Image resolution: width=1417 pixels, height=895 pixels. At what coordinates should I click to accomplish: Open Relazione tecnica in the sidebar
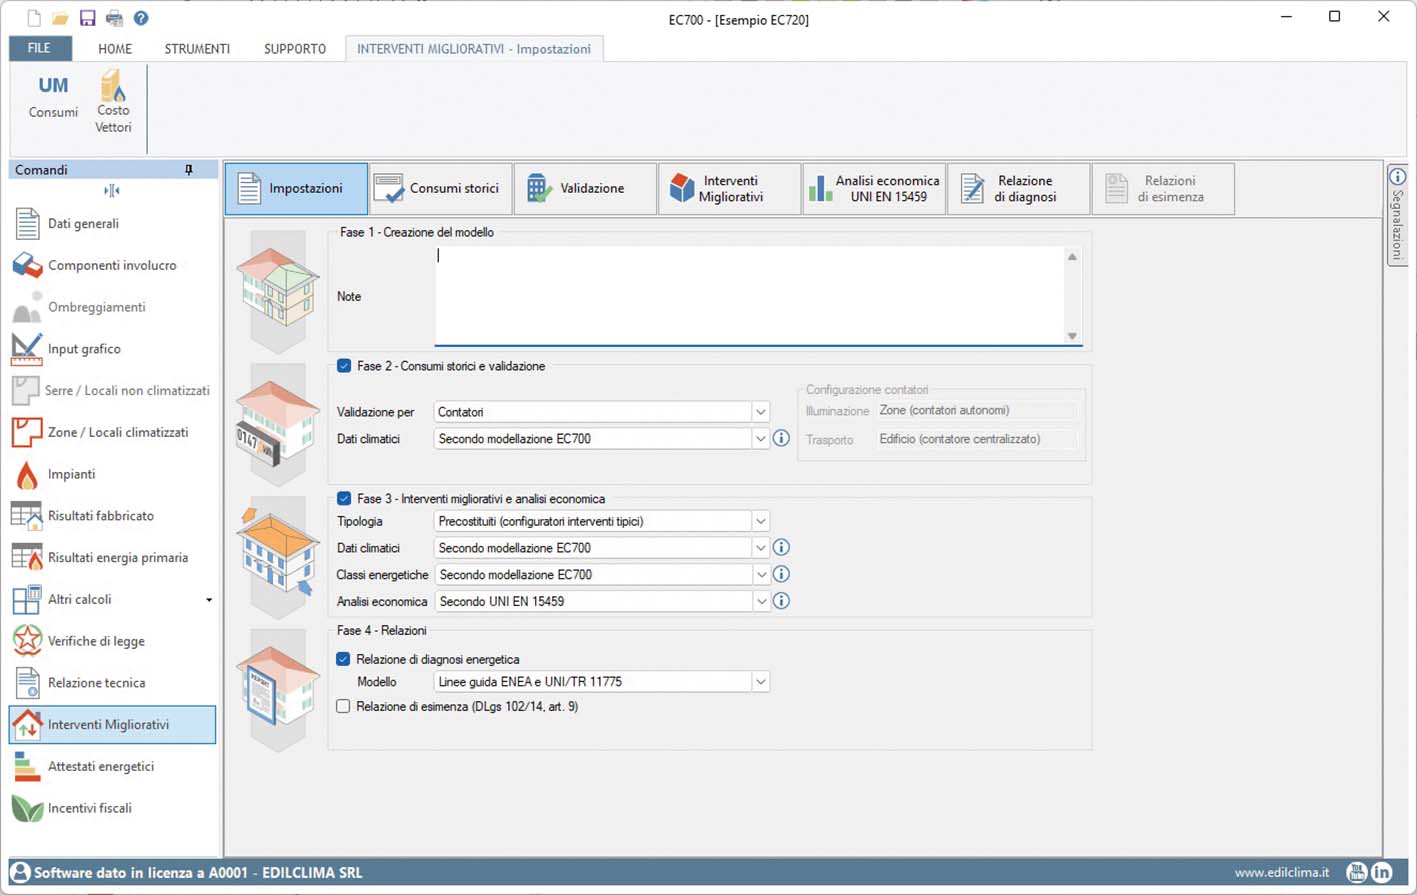[x=112, y=683]
